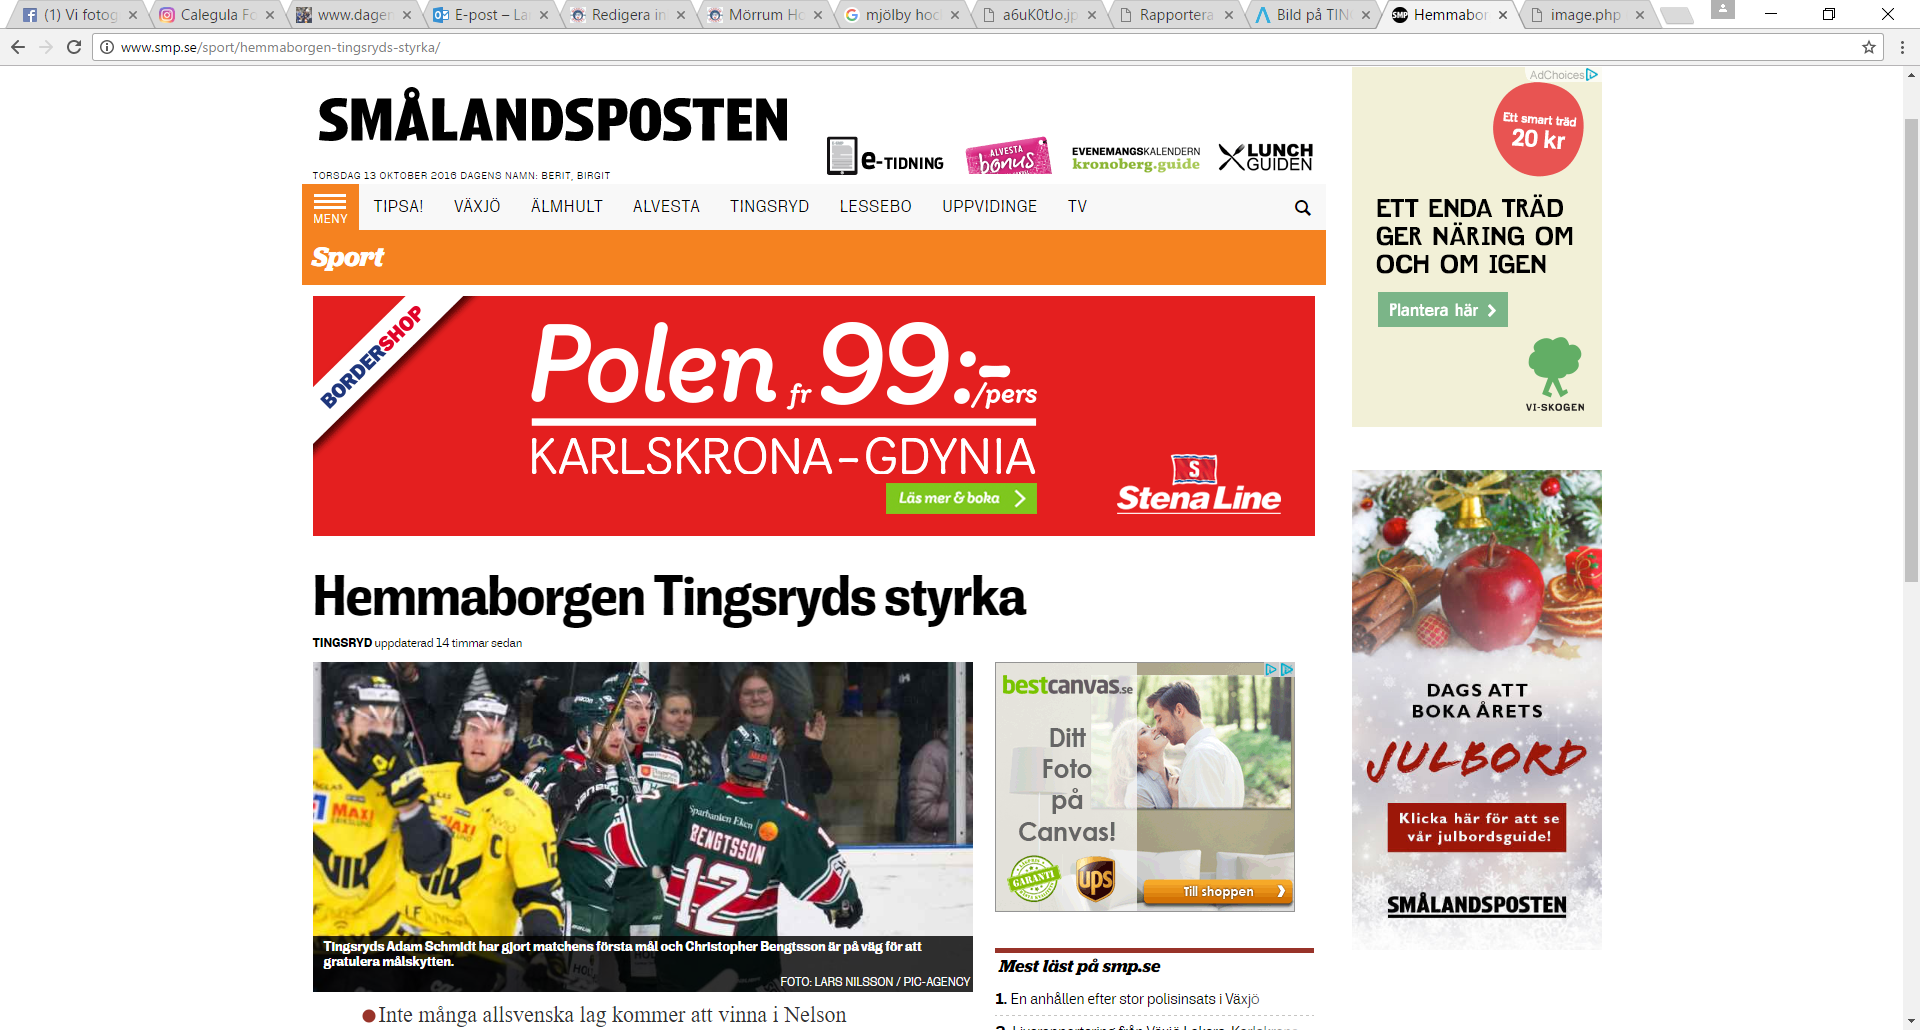Reload the page with refresh icon
Screen dimensions: 1920x1030
pos(74,47)
